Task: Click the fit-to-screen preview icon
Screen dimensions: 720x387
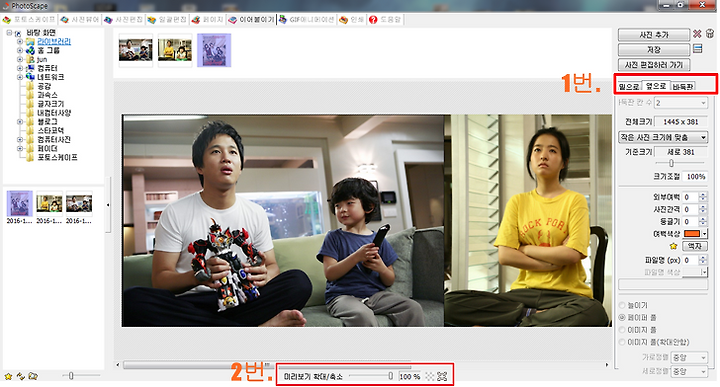Action: (x=429, y=376)
